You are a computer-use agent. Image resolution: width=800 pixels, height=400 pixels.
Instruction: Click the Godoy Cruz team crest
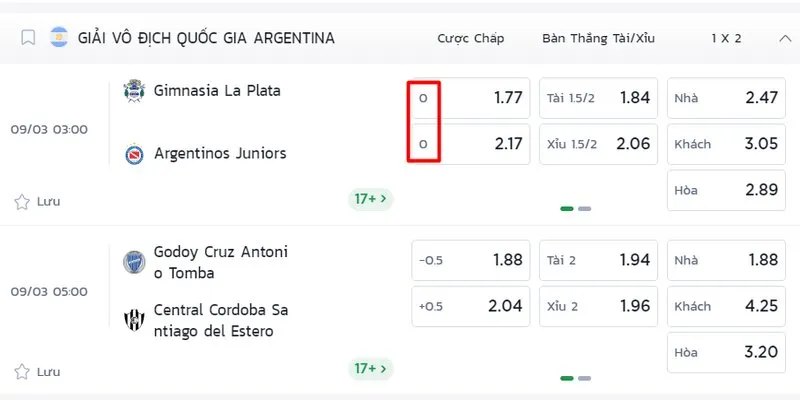[133, 261]
